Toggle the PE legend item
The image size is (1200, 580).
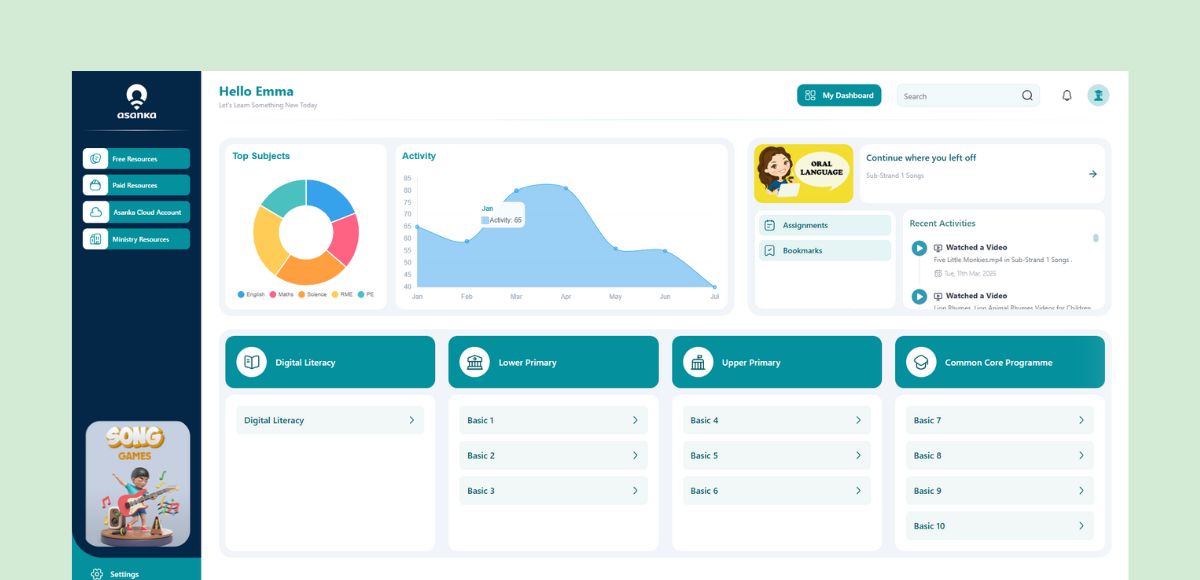coord(366,295)
